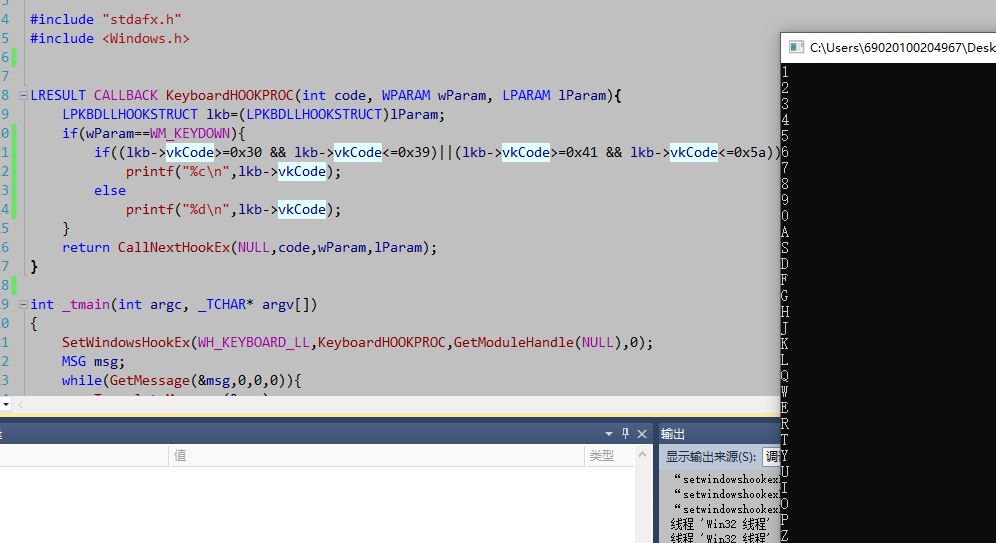The image size is (996, 543).
Task: Open the 显示输出来源 combo box
Action: tap(772, 456)
